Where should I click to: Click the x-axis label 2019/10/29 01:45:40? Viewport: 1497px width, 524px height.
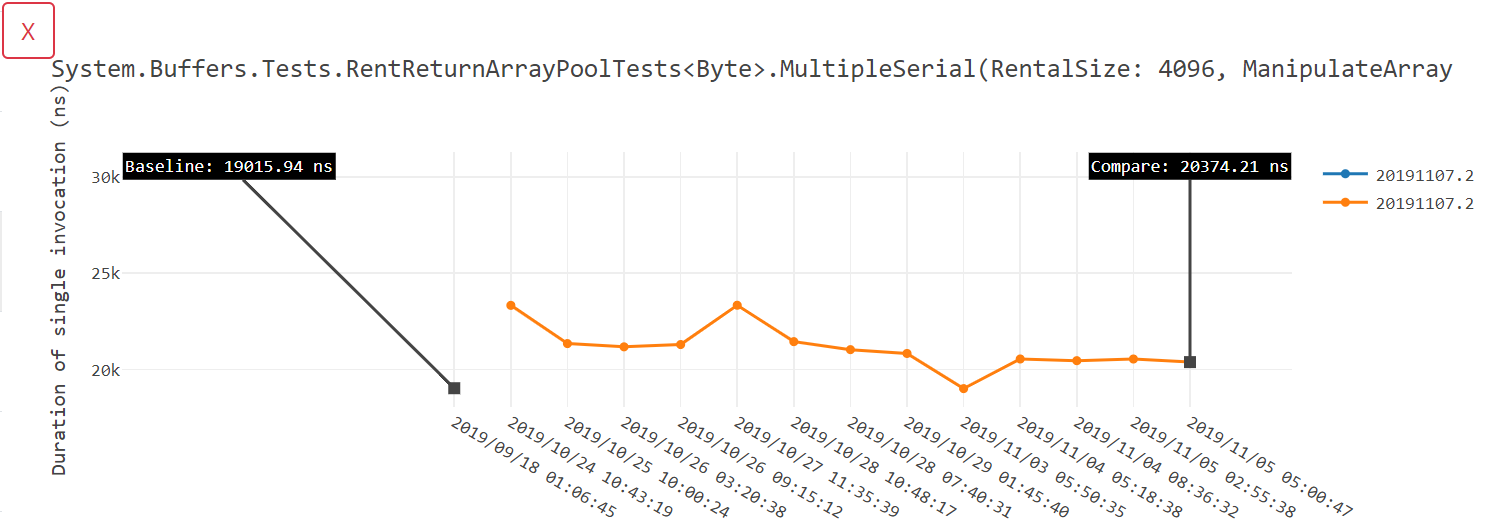[987, 466]
